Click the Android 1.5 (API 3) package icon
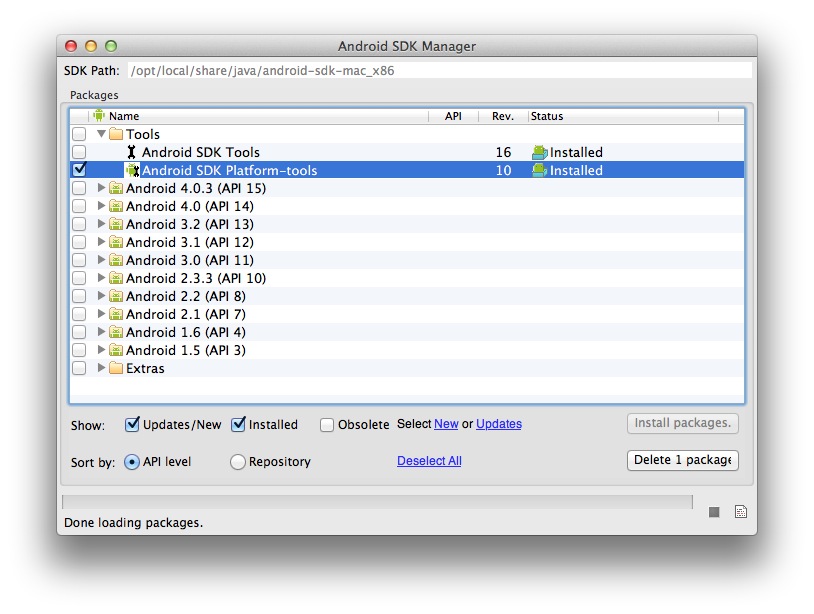The height and width of the screenshot is (614, 814). coord(116,350)
